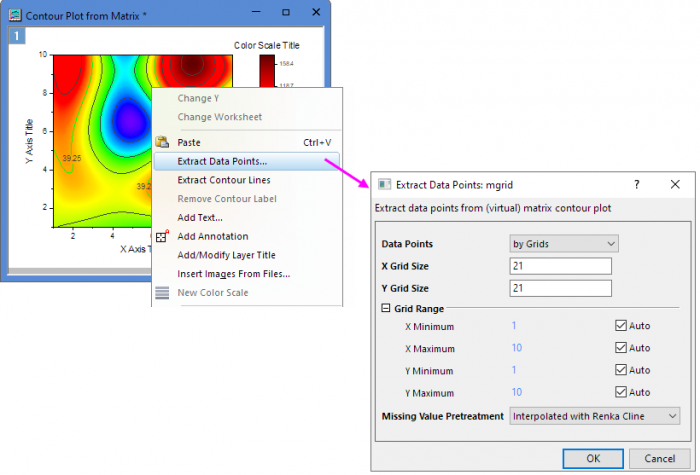Open the Data Points dropdown
The width and height of the screenshot is (700, 475).
tap(564, 243)
